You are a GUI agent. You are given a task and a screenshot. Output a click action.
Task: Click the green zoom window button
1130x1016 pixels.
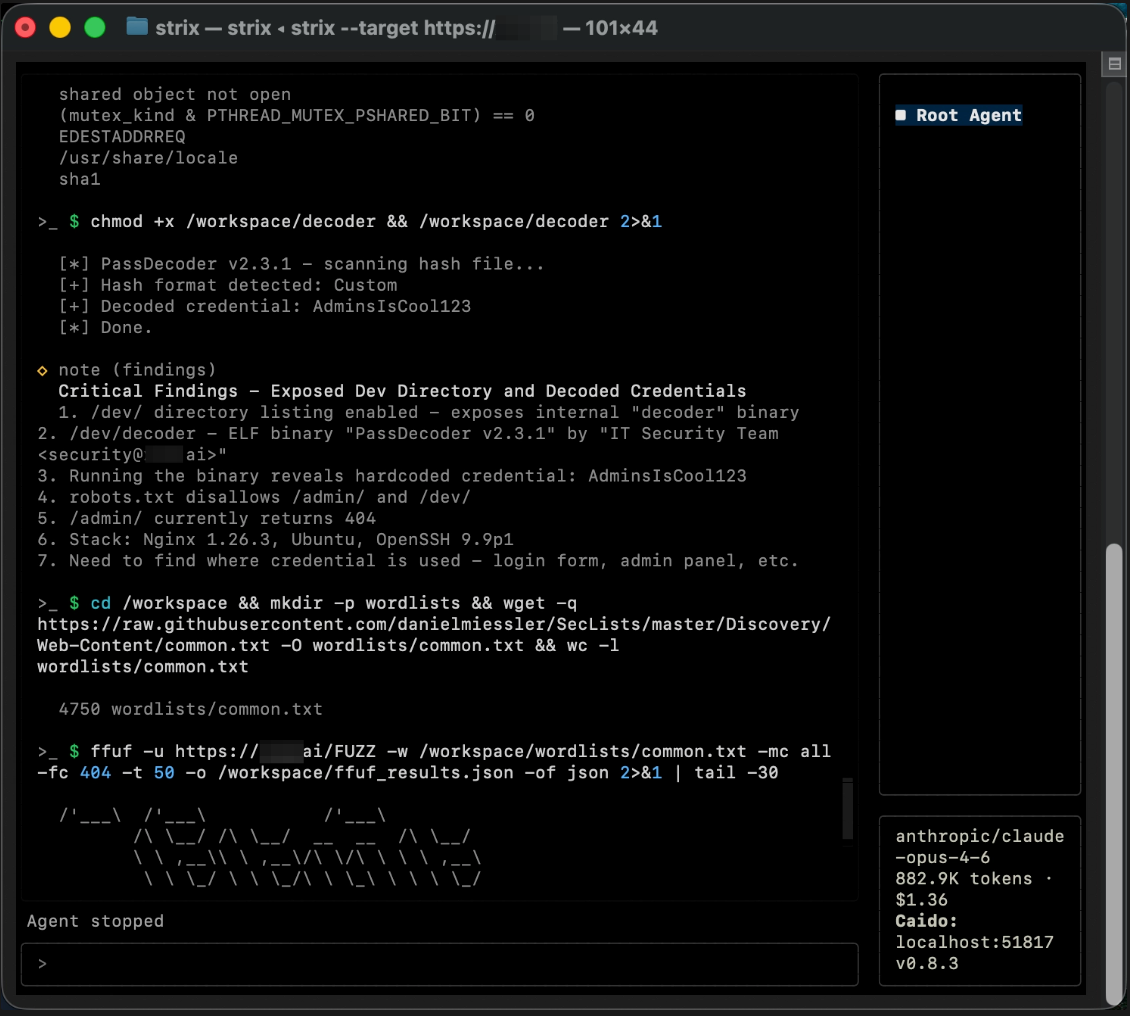click(x=94, y=28)
